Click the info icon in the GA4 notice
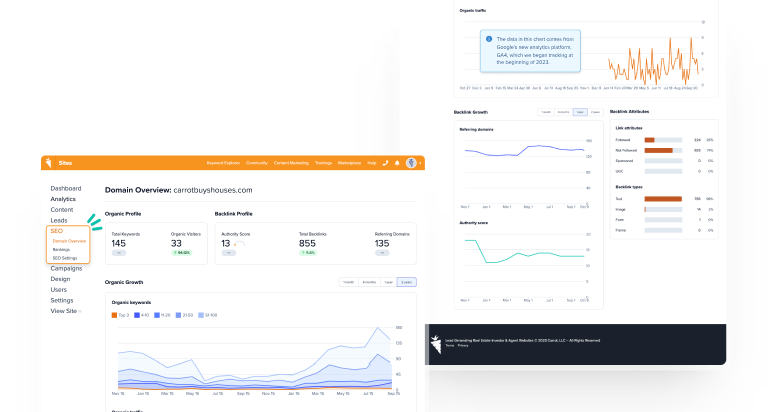Image resolution: width=768 pixels, height=412 pixels. click(489, 40)
